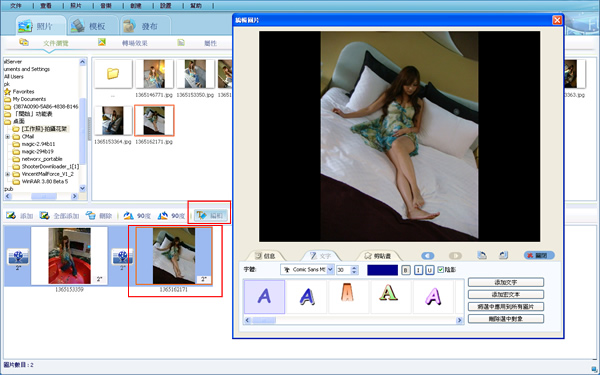600x375 pixels.
Task: Switch to 剪貼畫 clipart tab in editor
Action: coord(378,256)
